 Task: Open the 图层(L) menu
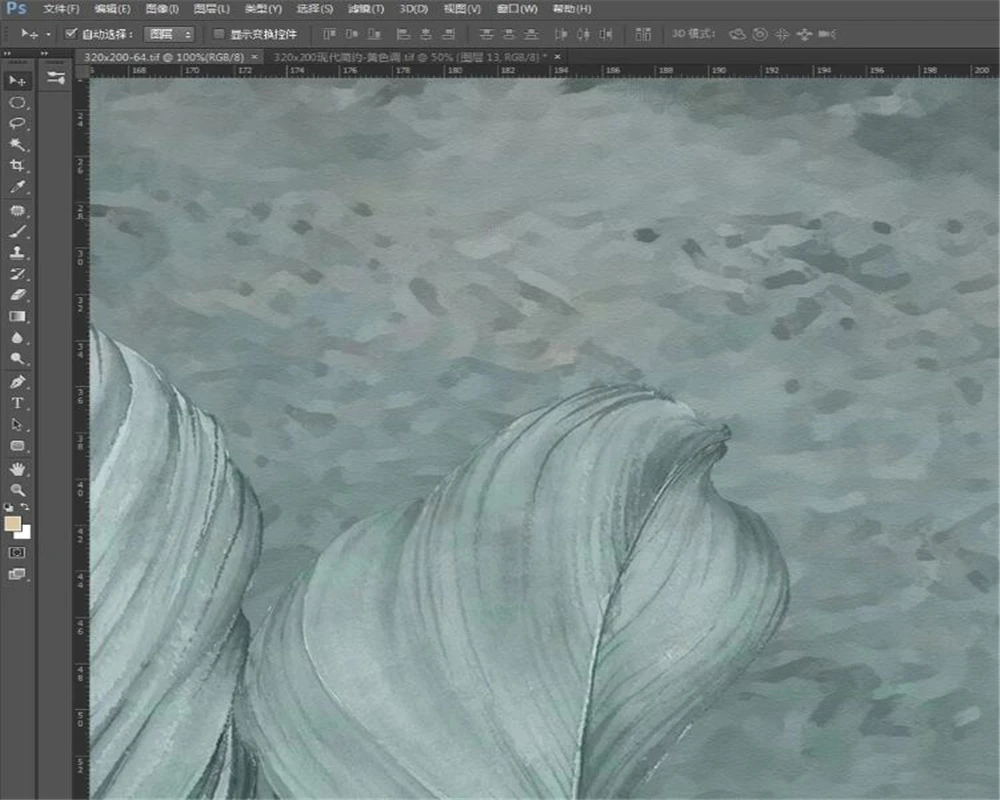[212, 9]
